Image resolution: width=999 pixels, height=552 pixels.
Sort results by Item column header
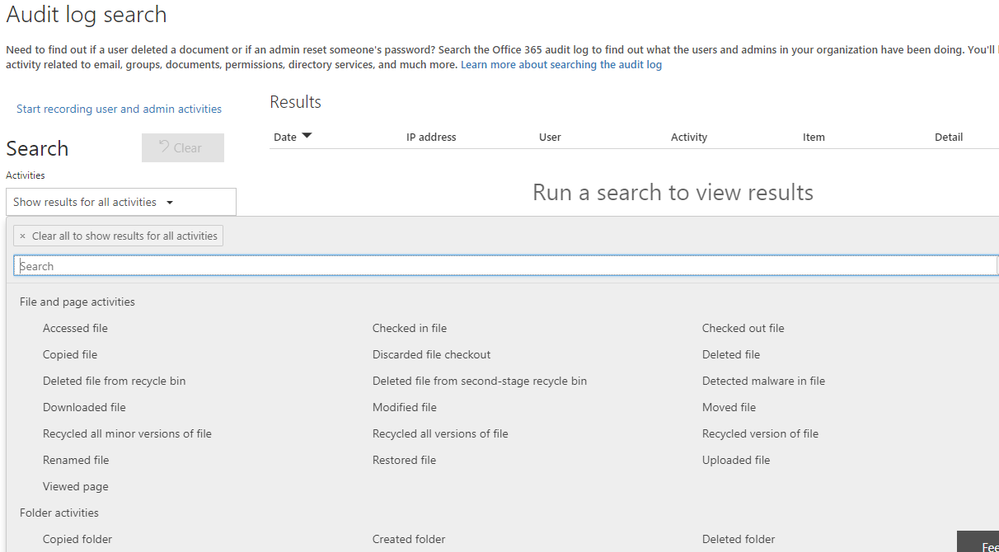(814, 137)
